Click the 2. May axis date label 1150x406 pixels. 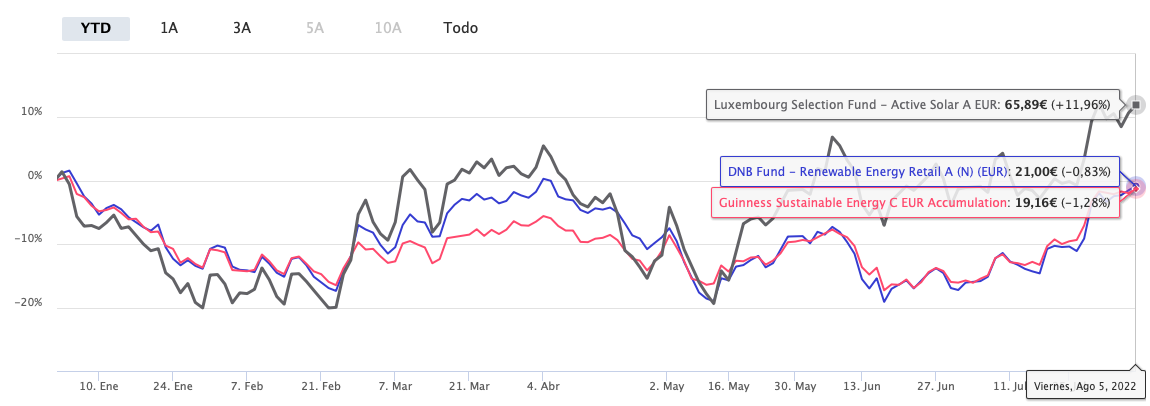(666, 385)
